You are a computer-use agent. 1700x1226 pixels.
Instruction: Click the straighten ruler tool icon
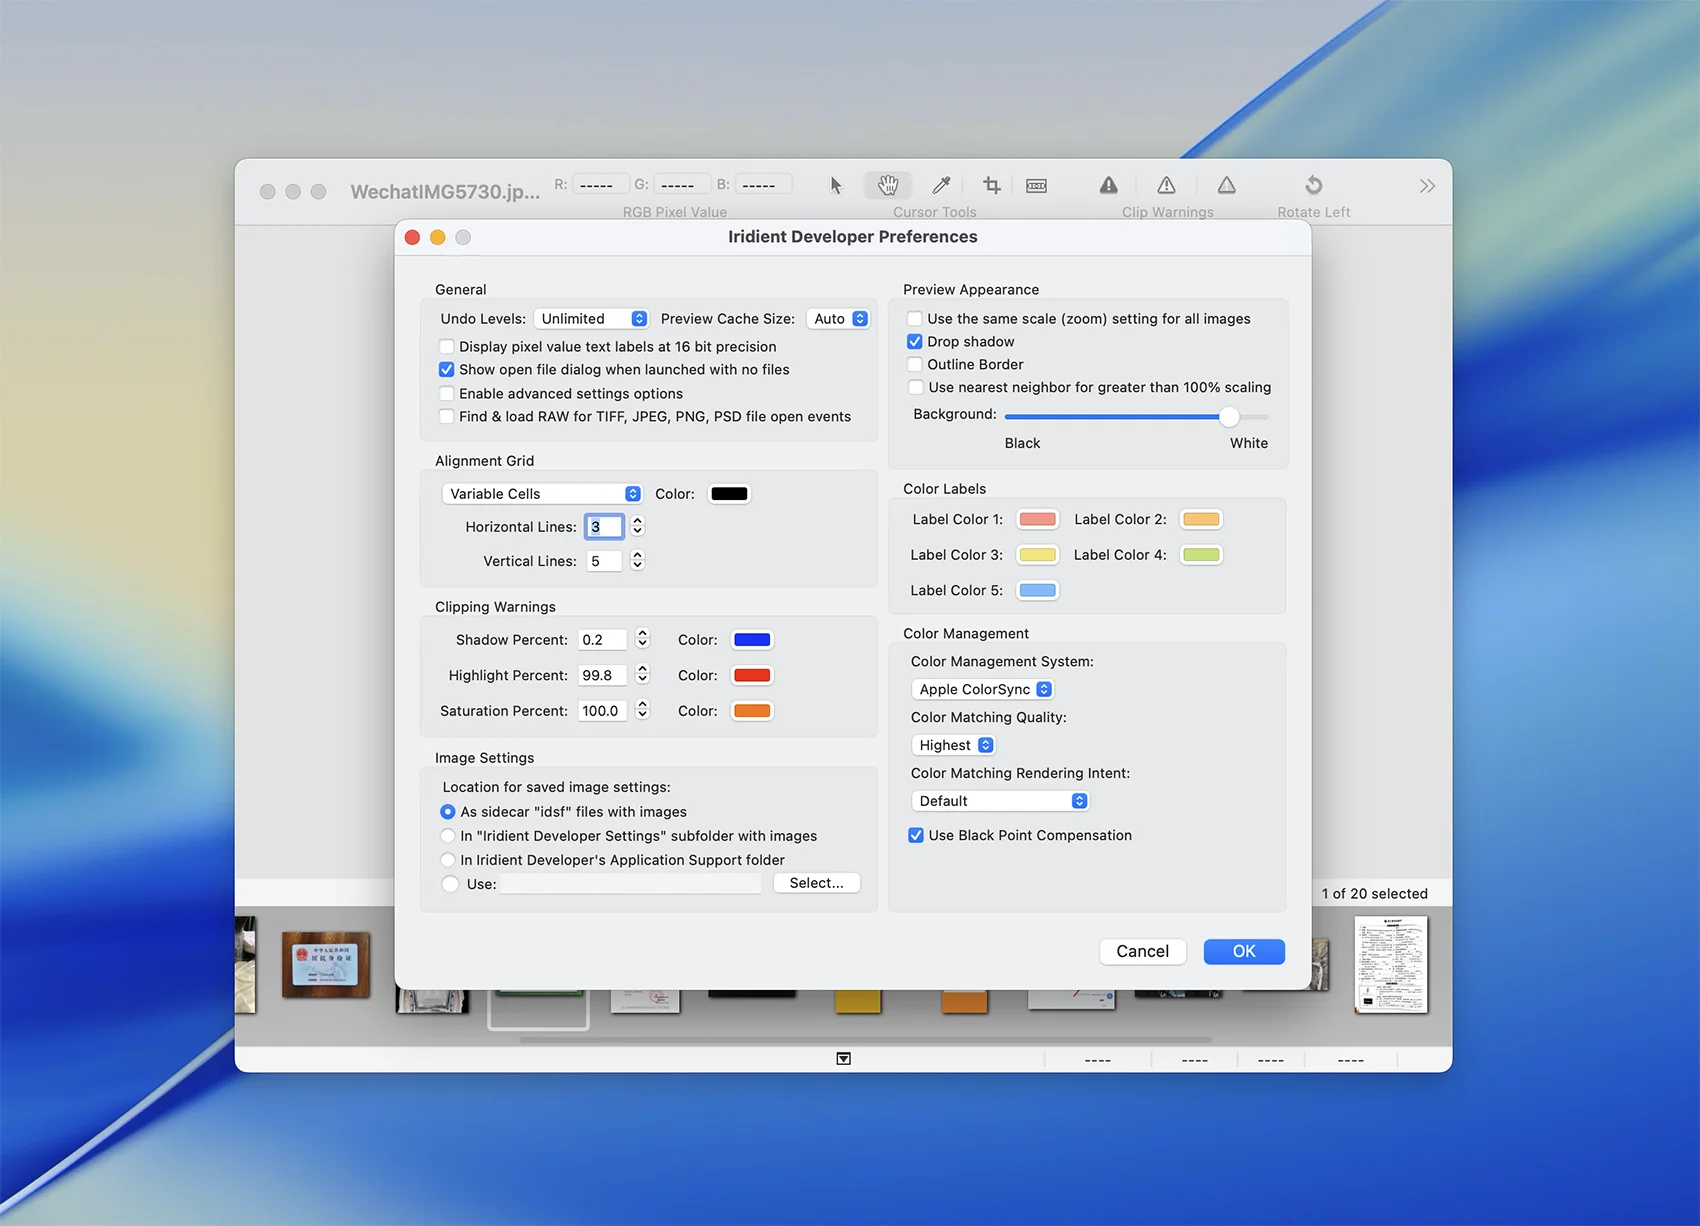point(1036,186)
